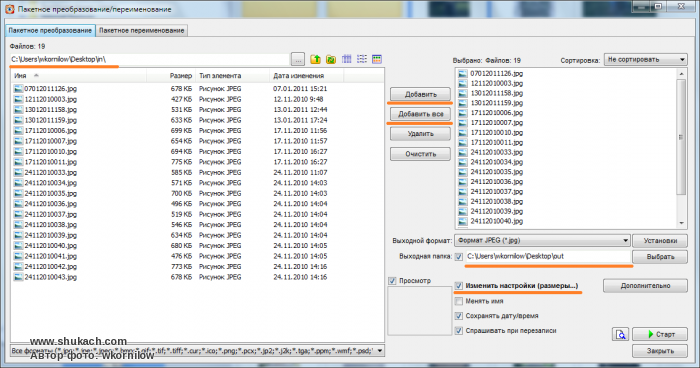
Task: Click the Добавить button
Action: (x=421, y=94)
